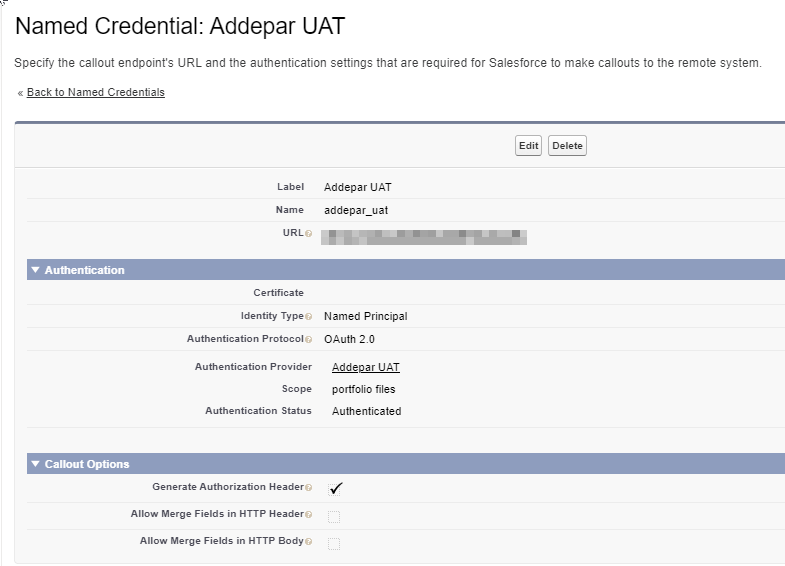Toggle the Generate Authorization Header checkbox

point(334,489)
